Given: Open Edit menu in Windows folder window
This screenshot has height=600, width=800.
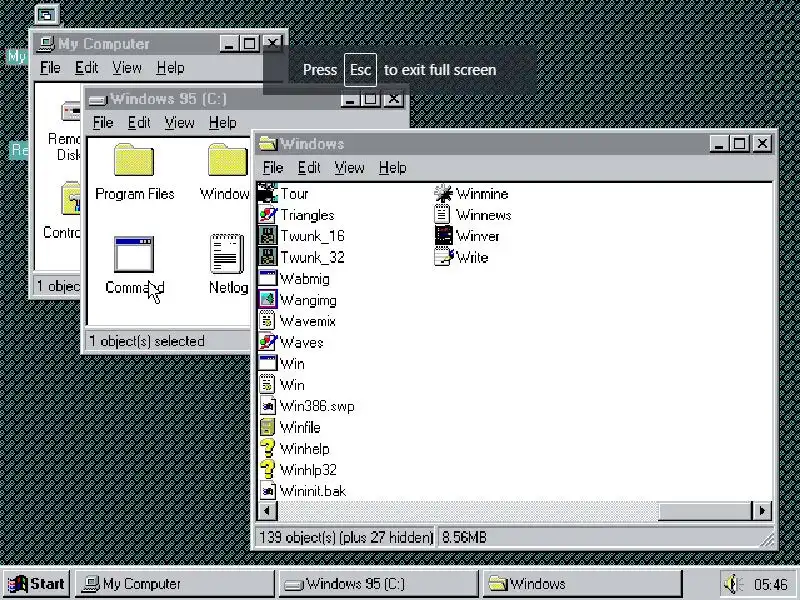Looking at the screenshot, I should pyautogui.click(x=309, y=167).
